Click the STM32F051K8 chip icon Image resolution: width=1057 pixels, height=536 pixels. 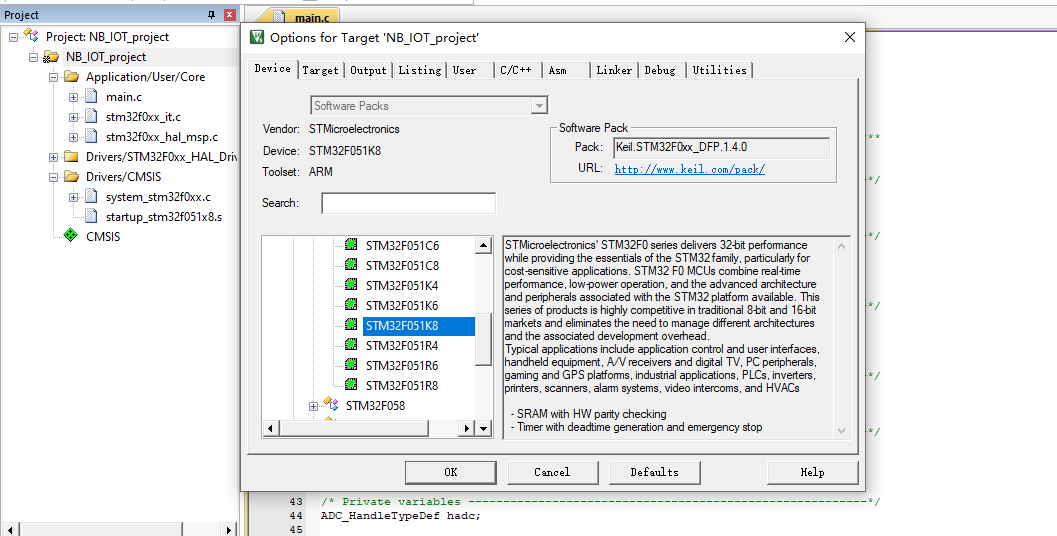pyautogui.click(x=351, y=325)
